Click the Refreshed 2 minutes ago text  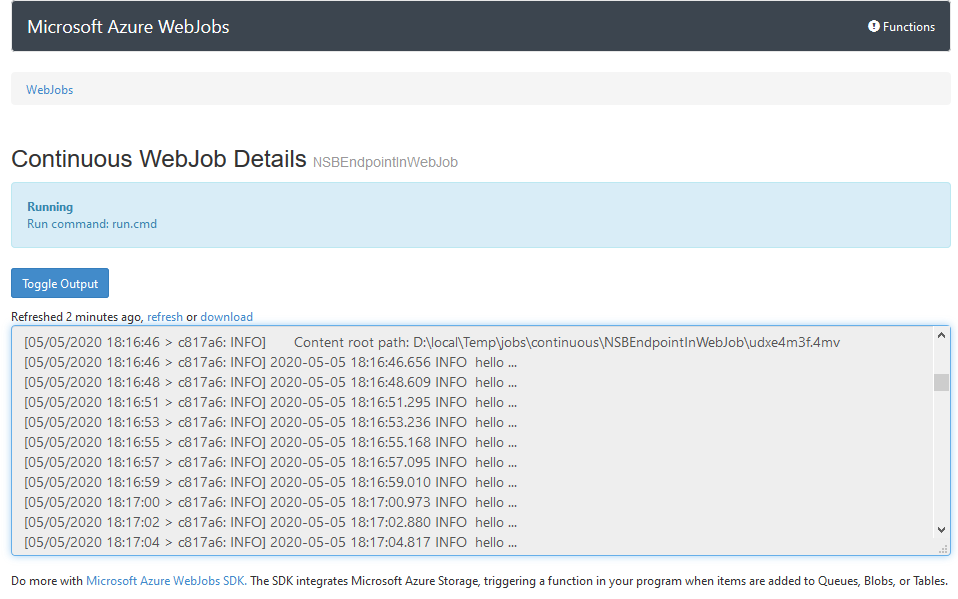[x=75, y=316]
